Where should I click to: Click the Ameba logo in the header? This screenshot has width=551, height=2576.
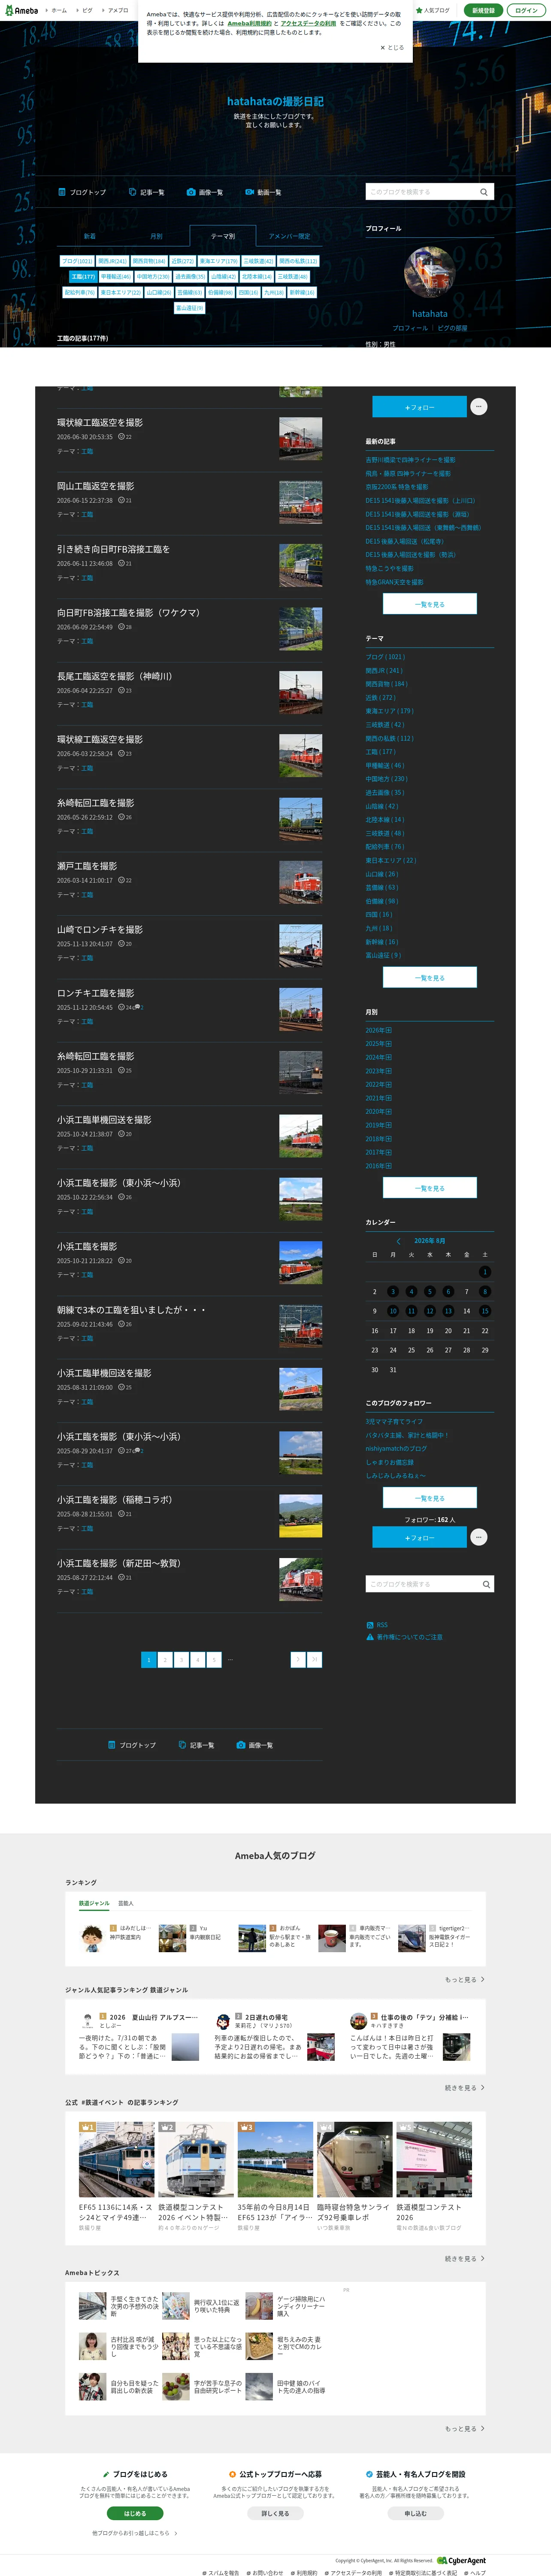coord(21,10)
